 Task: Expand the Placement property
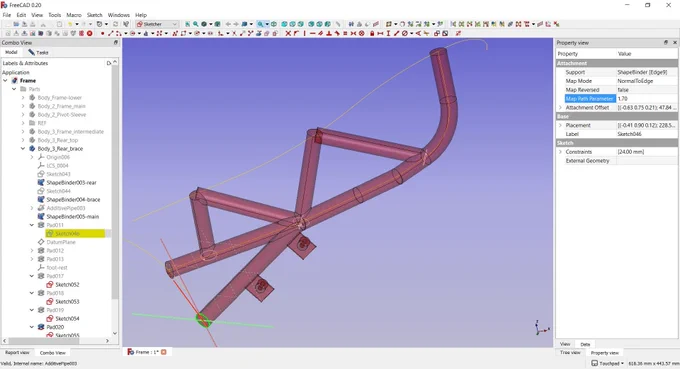560,125
